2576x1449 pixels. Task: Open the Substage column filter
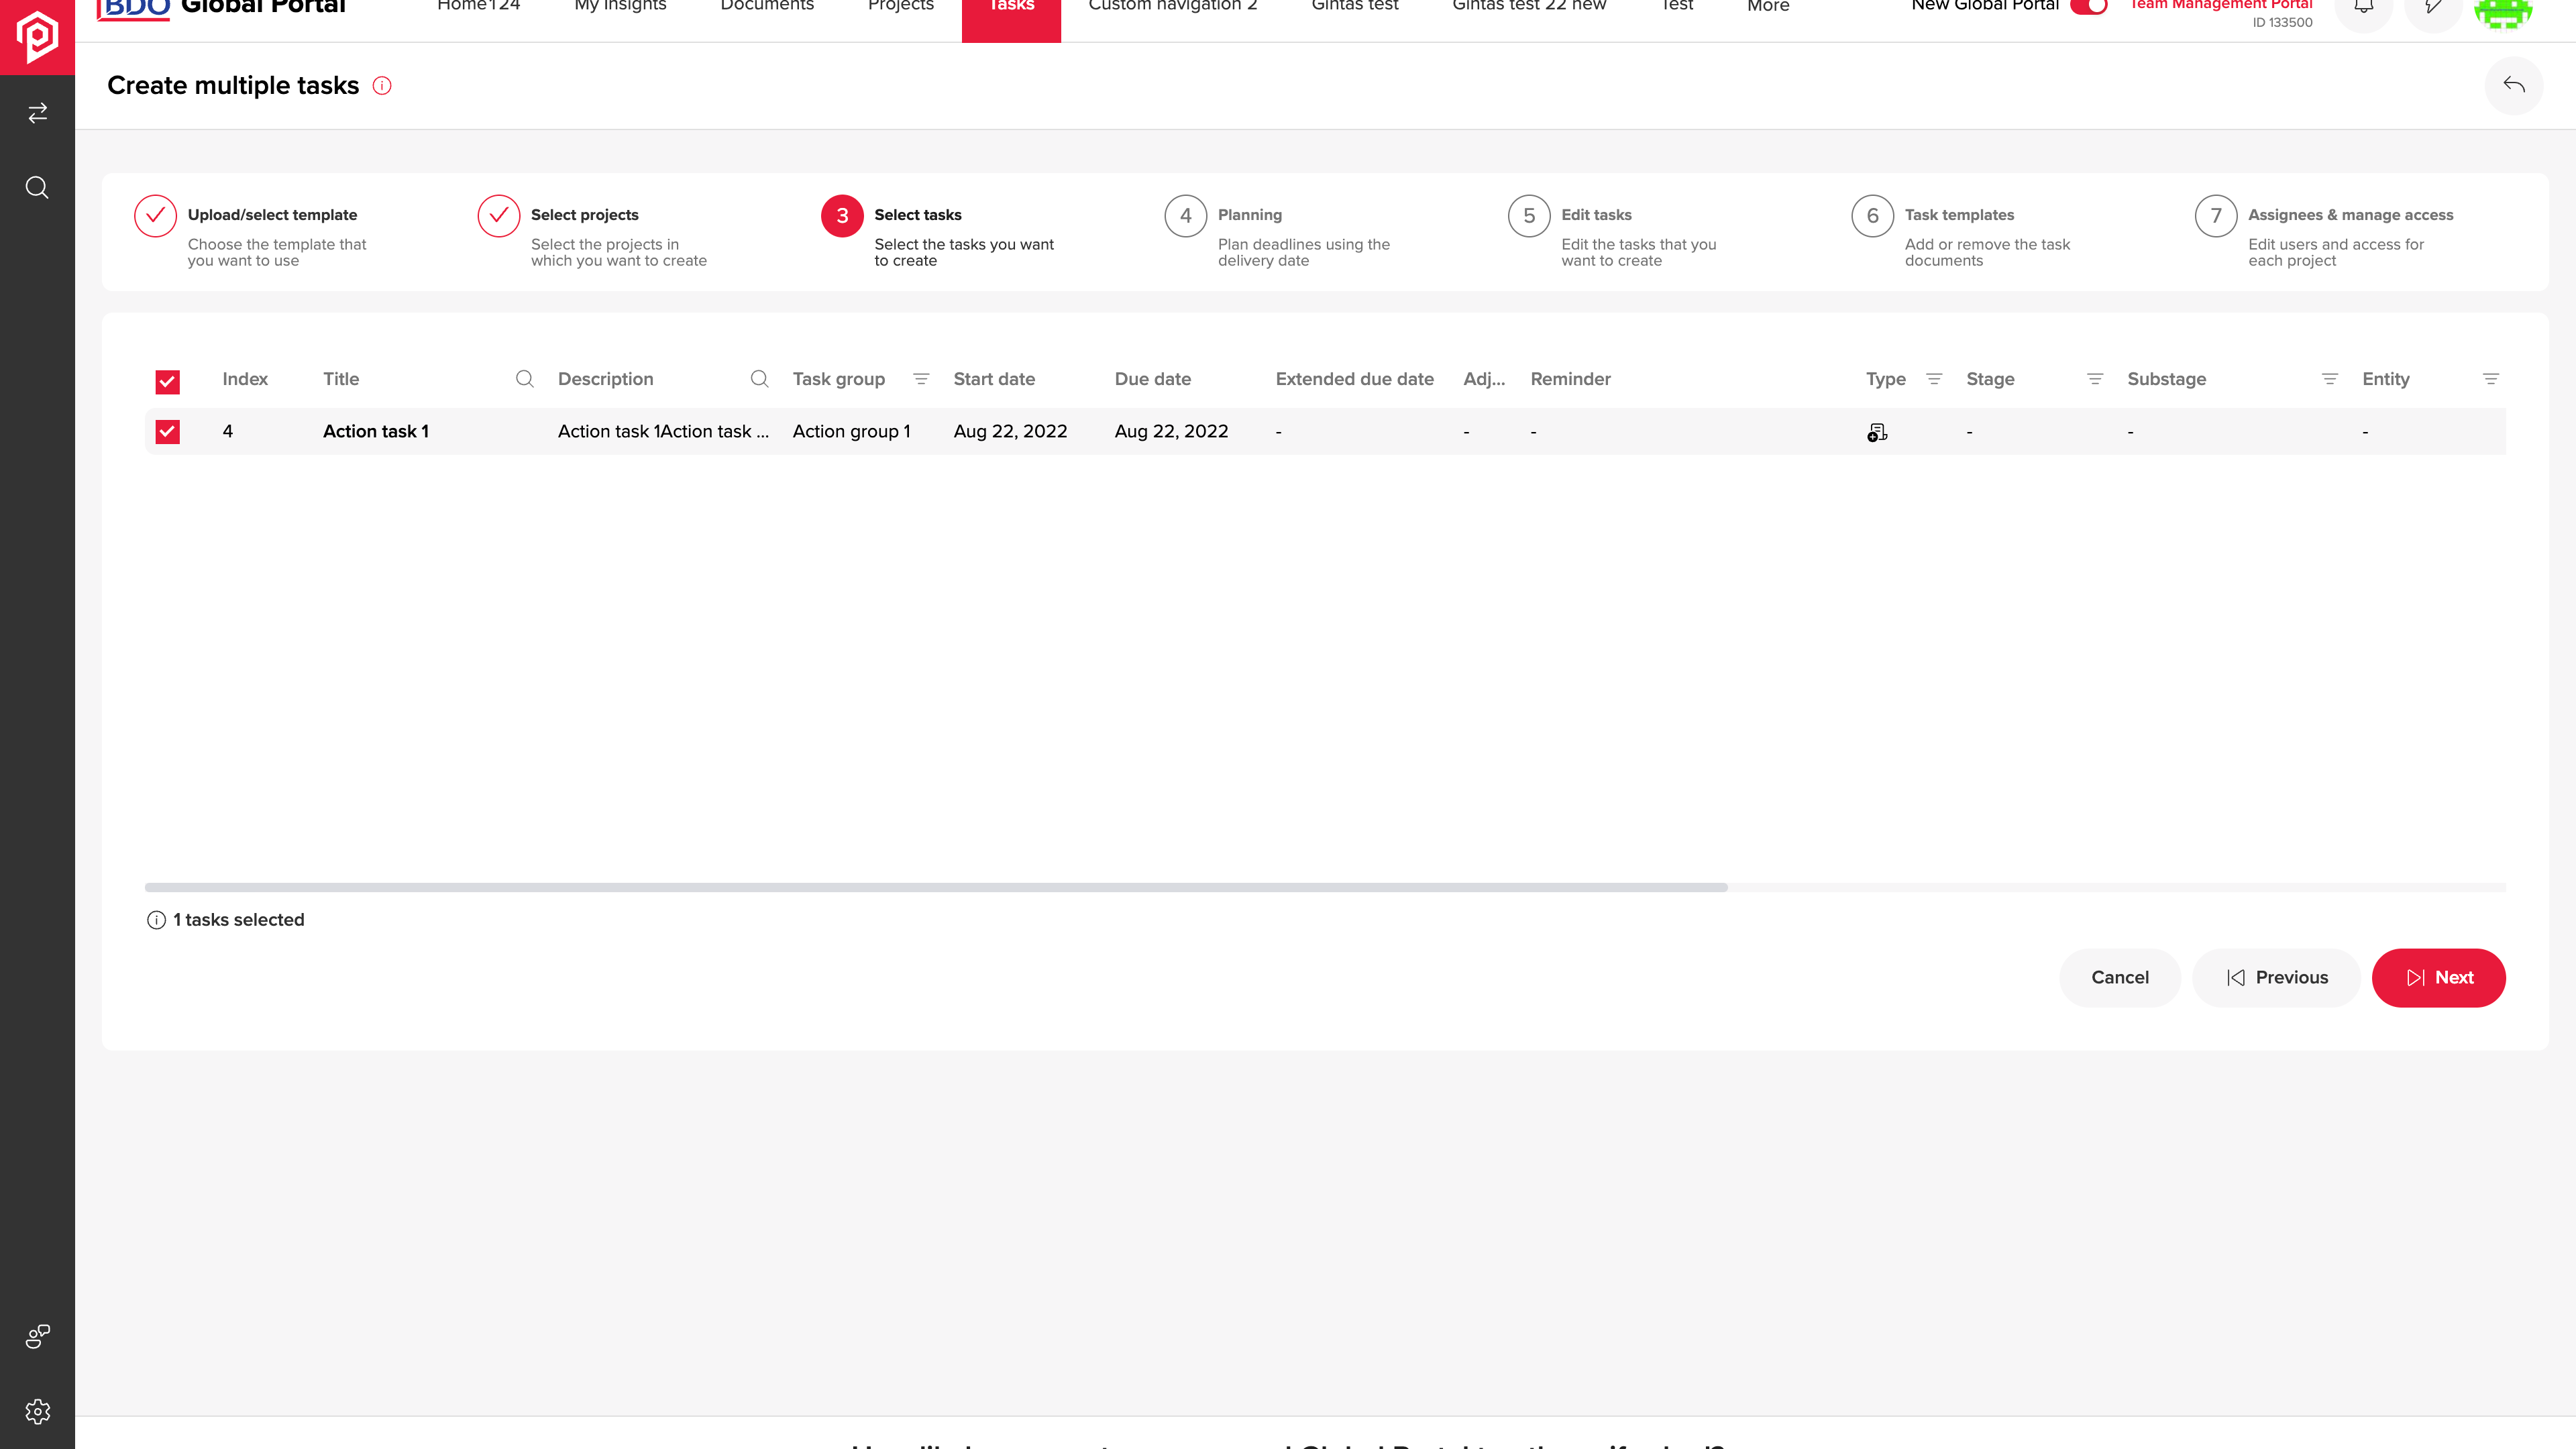(2329, 379)
